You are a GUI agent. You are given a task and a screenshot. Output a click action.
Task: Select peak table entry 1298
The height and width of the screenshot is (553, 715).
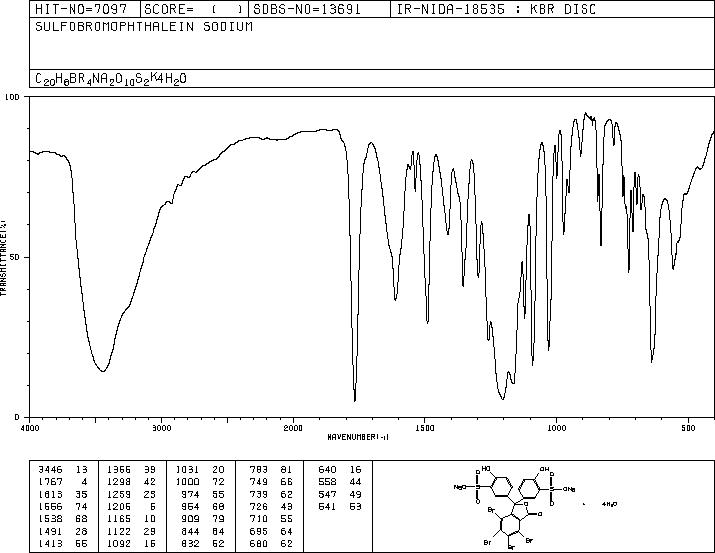pyautogui.click(x=131, y=482)
